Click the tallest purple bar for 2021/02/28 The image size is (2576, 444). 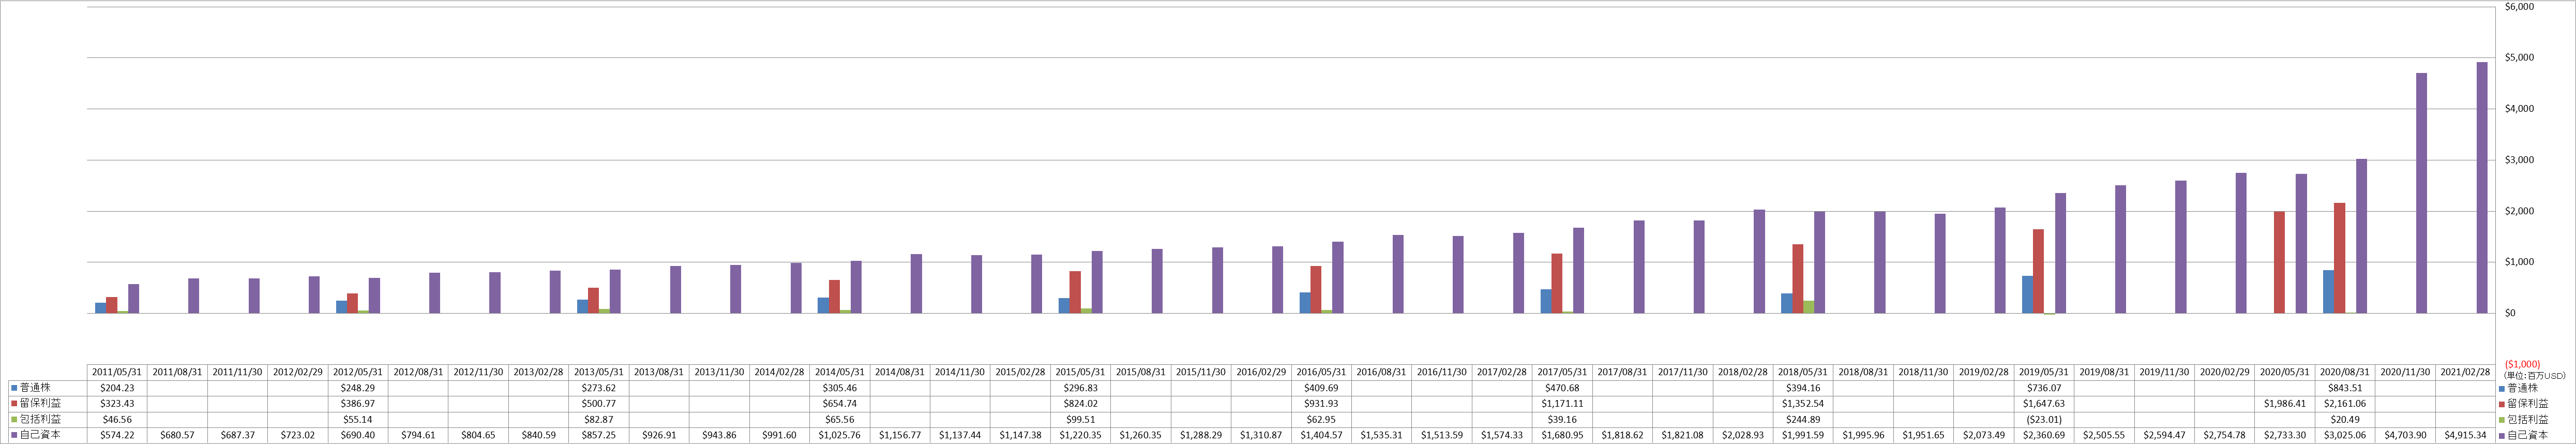[2482, 188]
